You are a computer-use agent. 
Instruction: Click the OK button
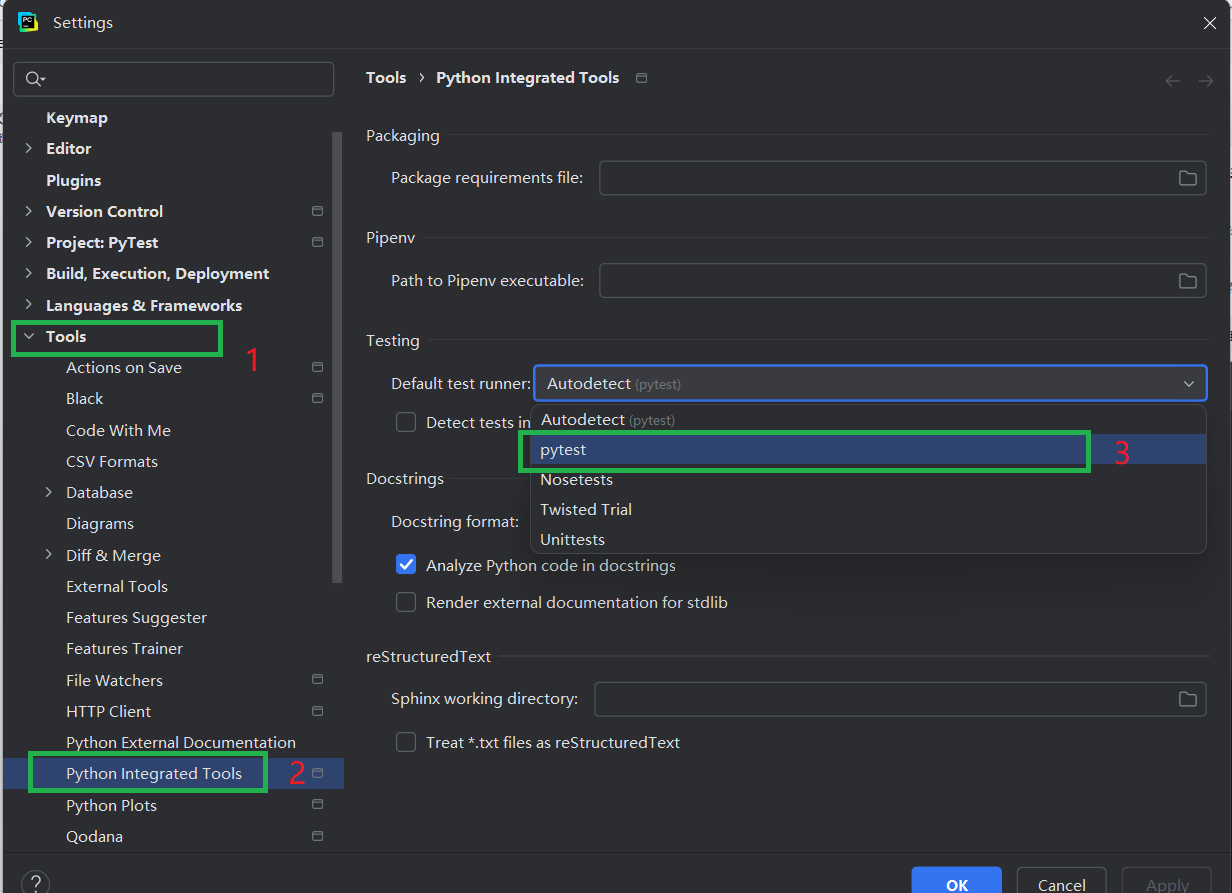(x=957, y=882)
